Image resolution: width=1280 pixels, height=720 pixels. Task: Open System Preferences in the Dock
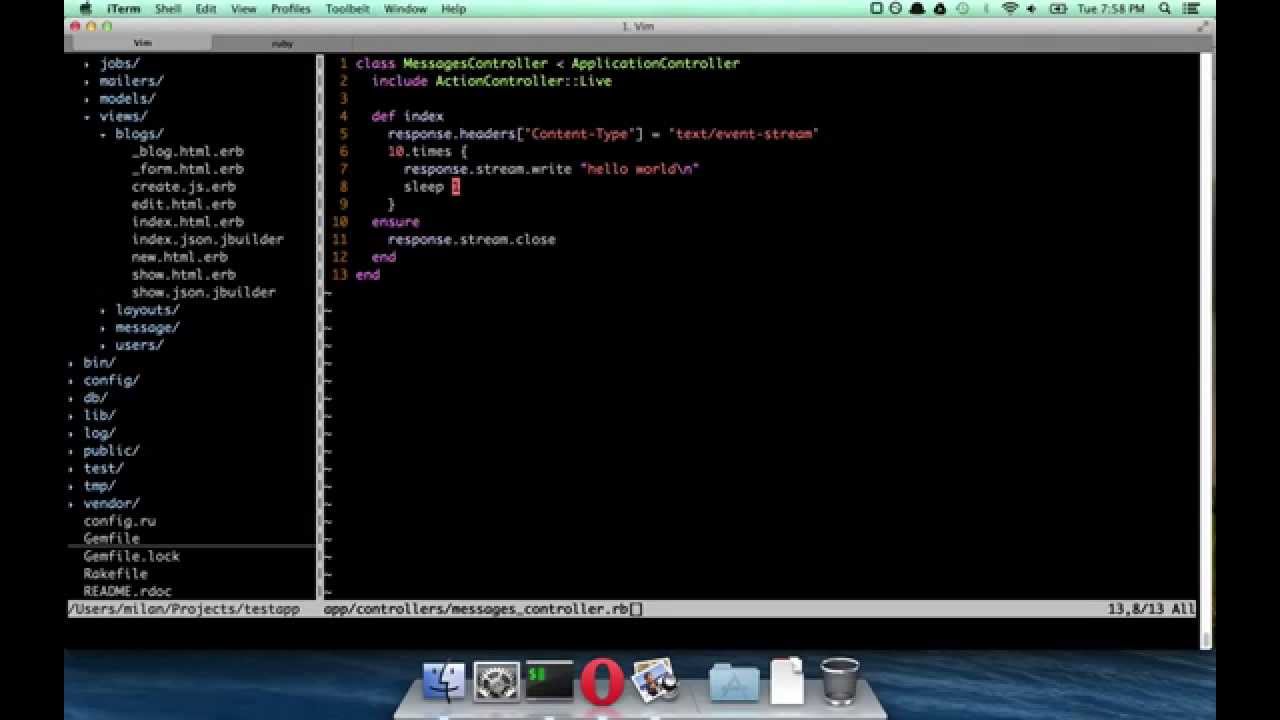(497, 682)
